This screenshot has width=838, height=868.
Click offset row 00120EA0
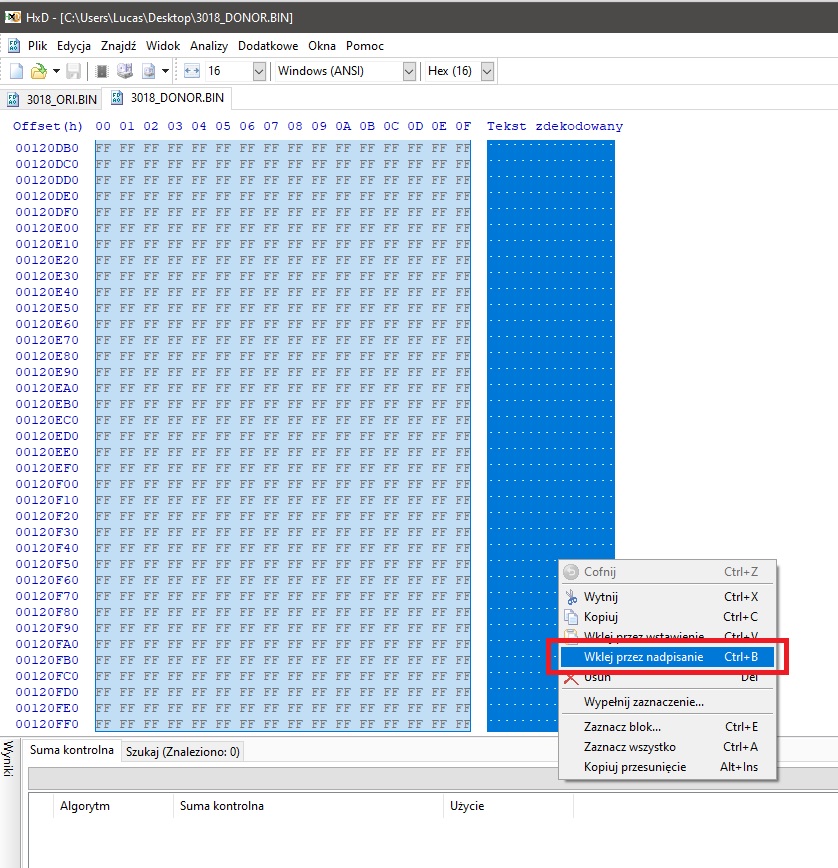(47, 388)
